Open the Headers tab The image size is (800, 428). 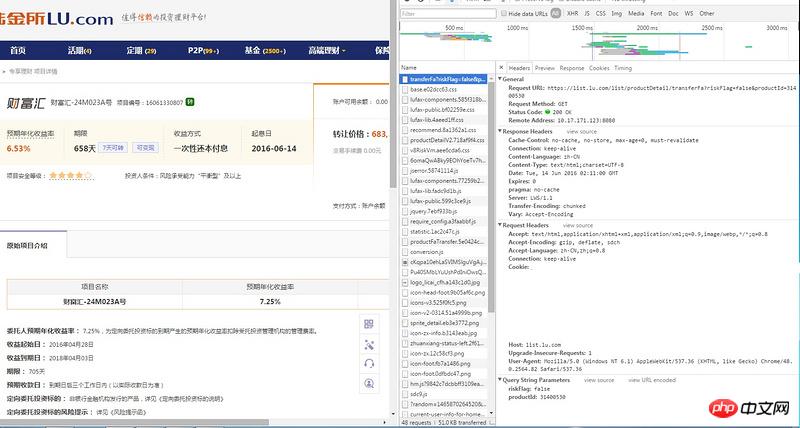(x=519, y=68)
